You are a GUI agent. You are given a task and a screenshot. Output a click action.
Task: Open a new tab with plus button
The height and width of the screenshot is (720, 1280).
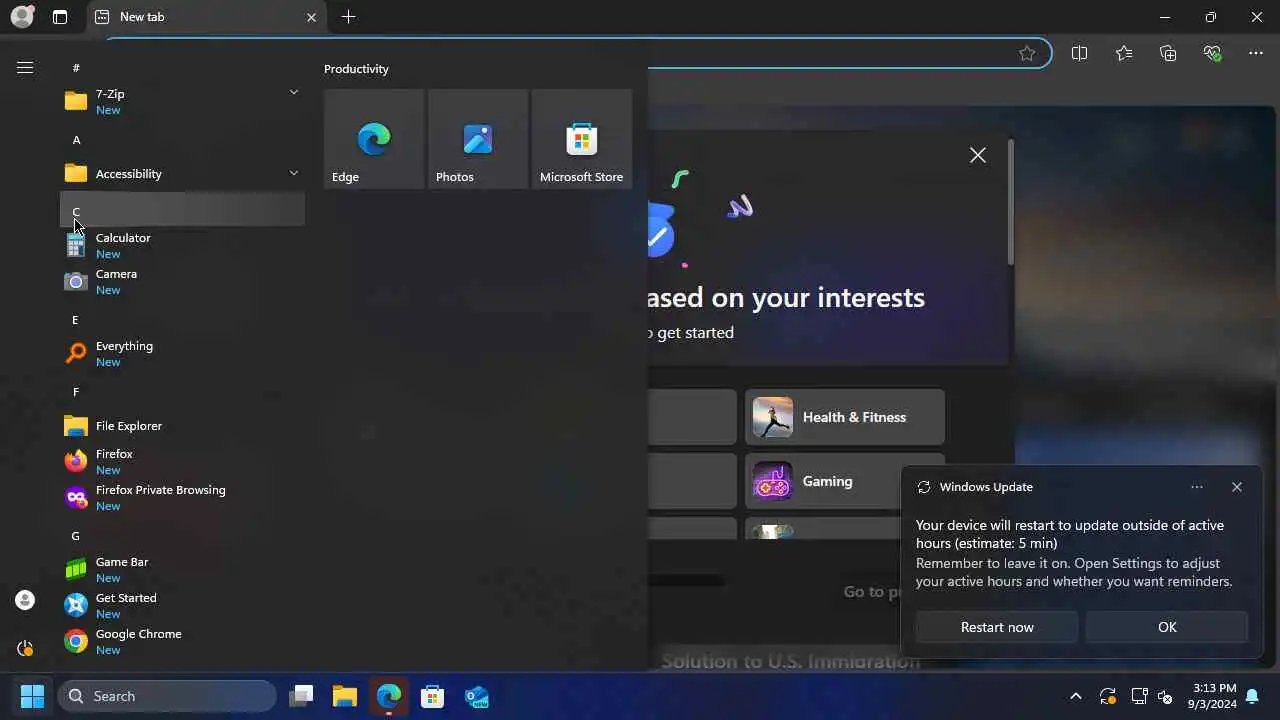348,17
